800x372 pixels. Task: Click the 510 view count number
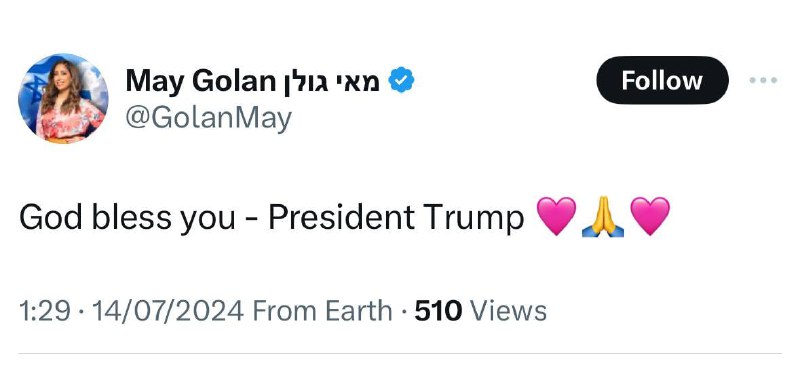point(438,311)
